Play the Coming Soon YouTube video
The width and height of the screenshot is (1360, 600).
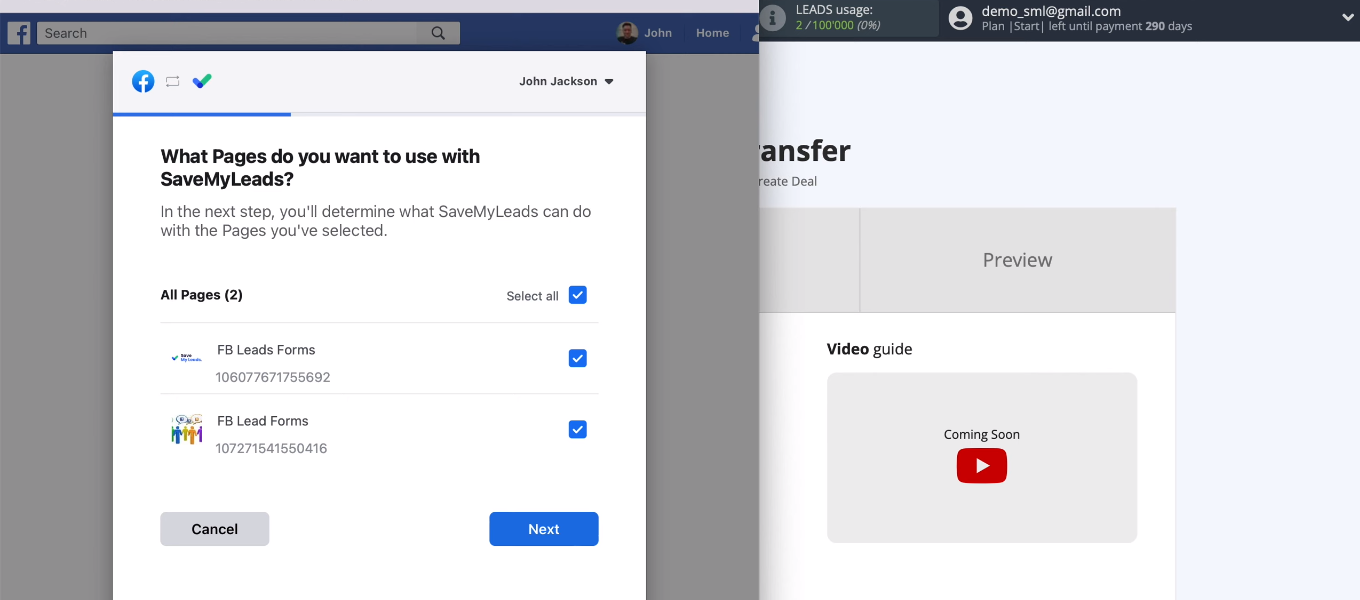(x=982, y=466)
